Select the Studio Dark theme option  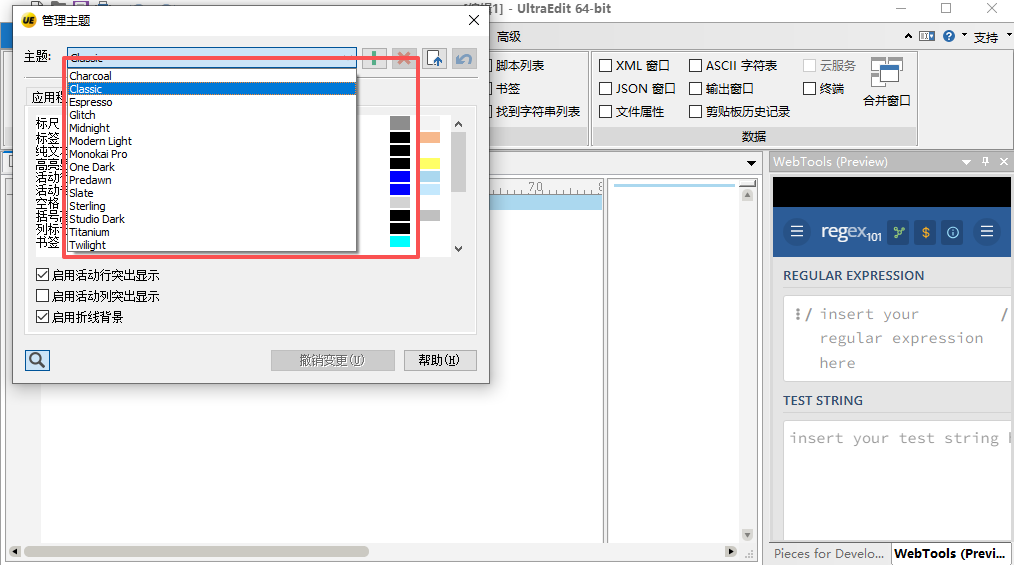pos(212,219)
